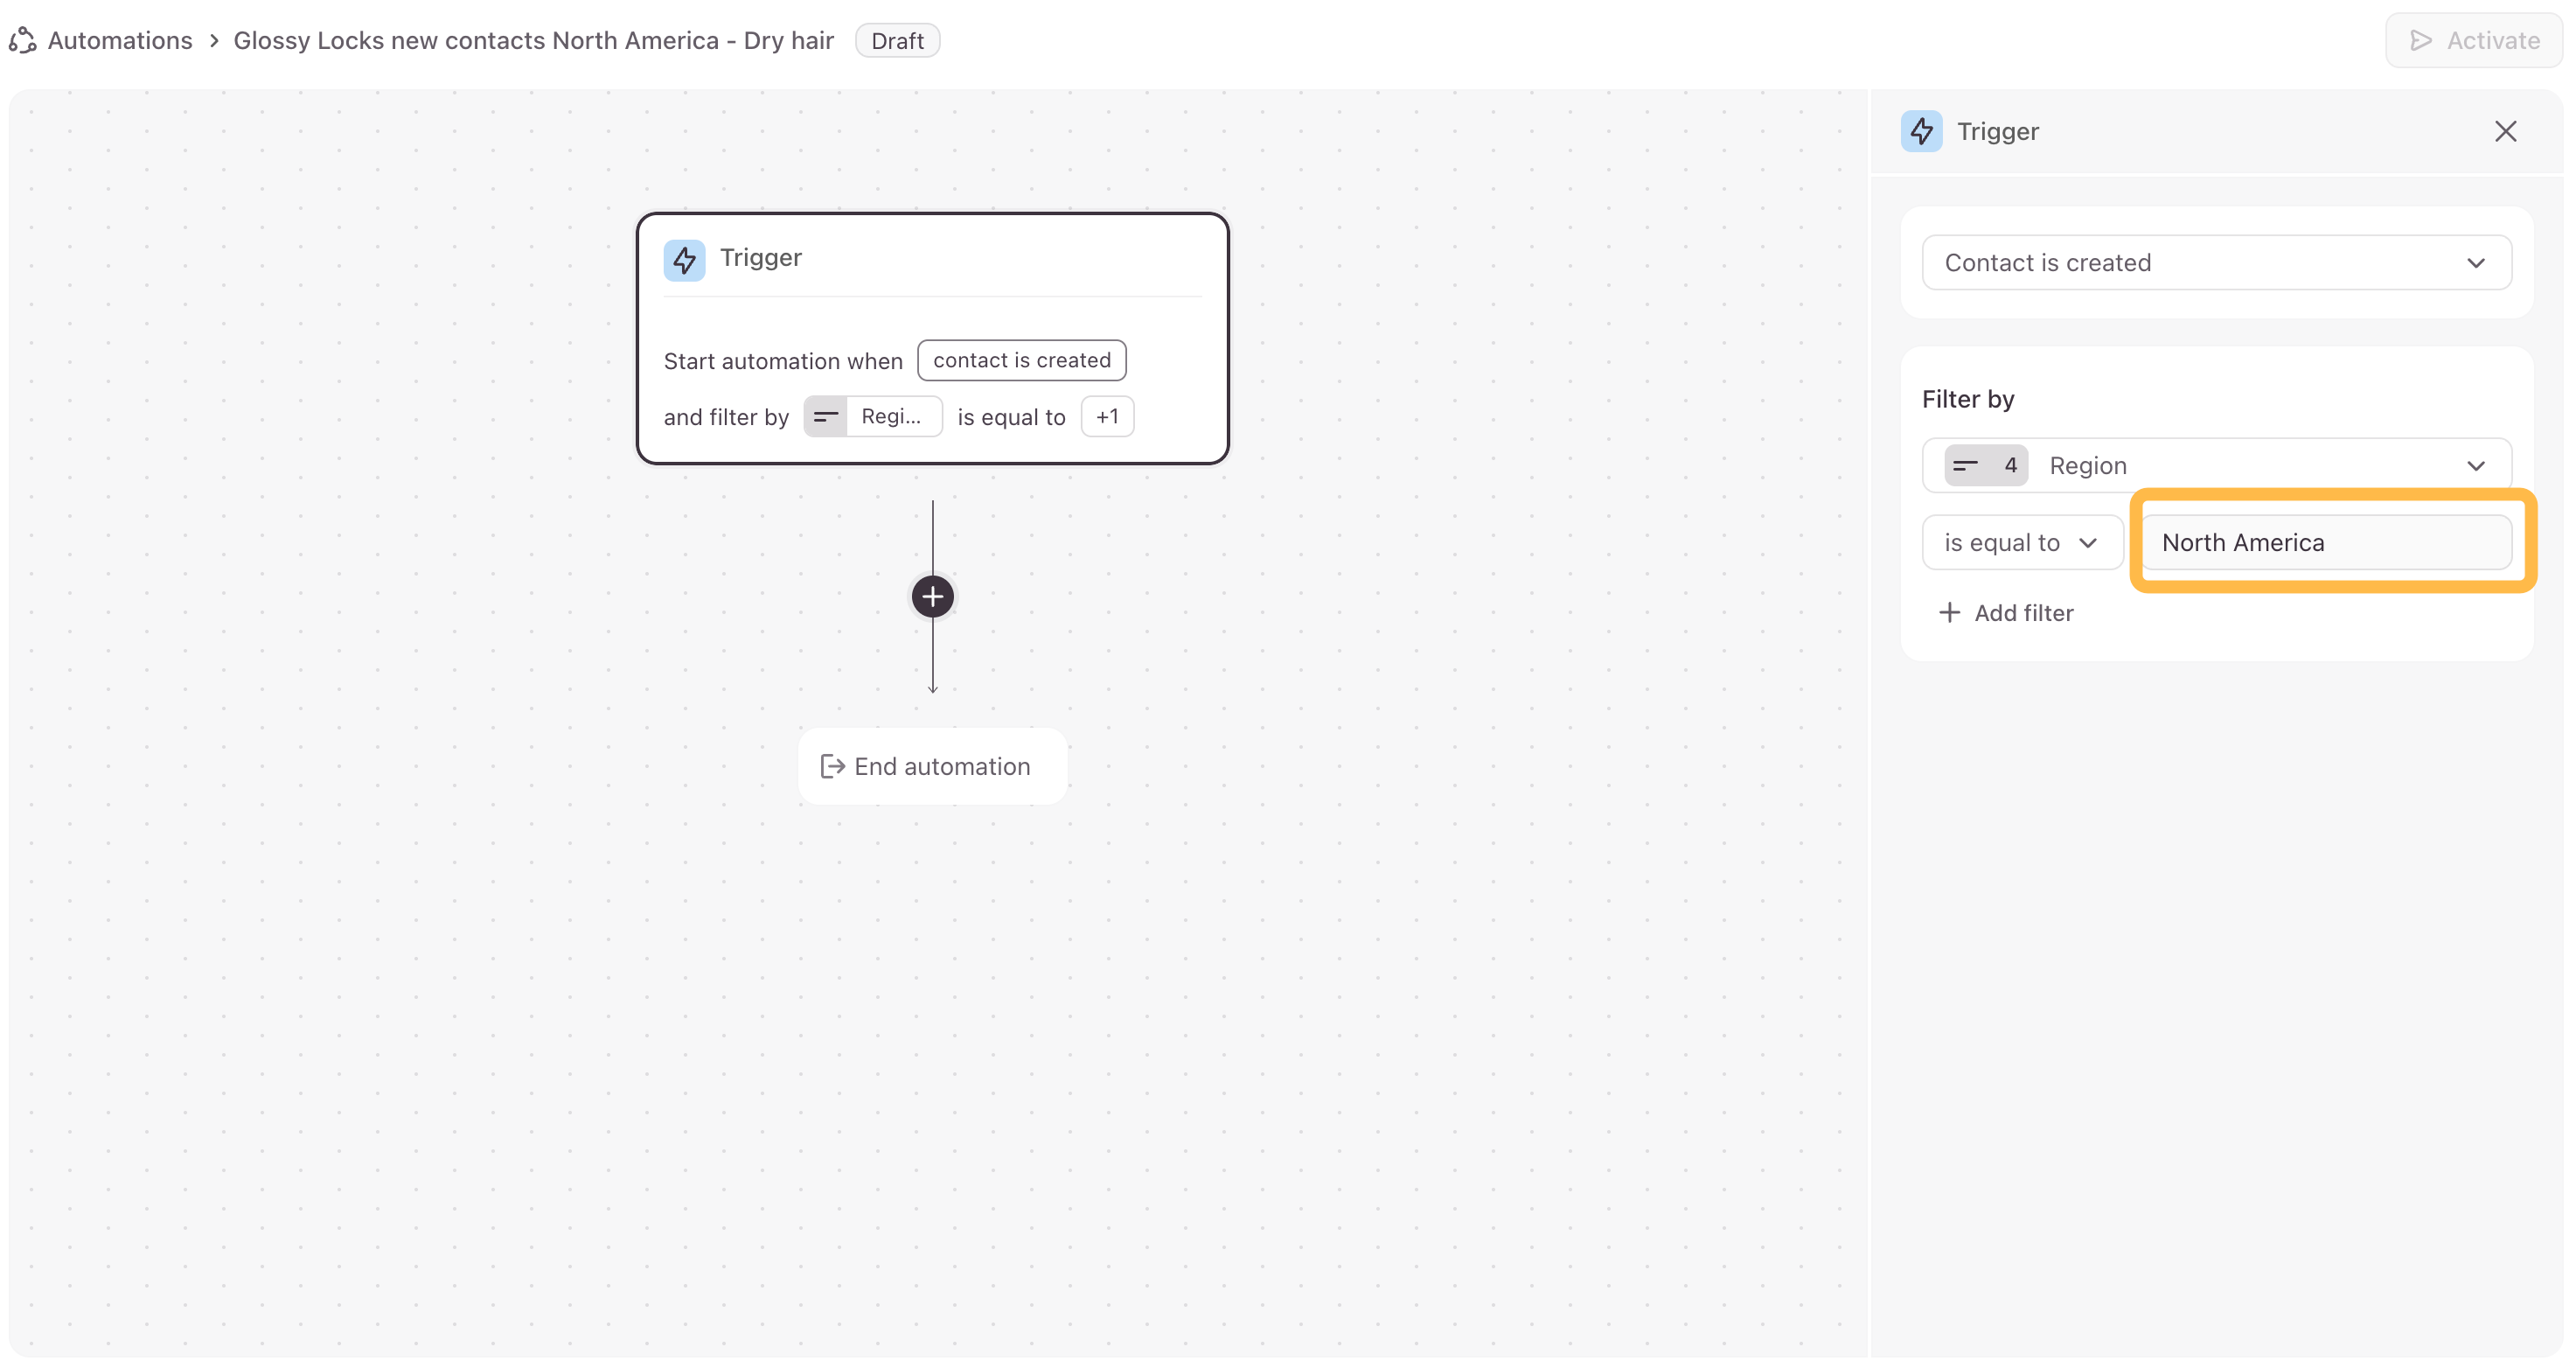Click the North America value field
The image size is (2576, 1368).
tap(2325, 543)
